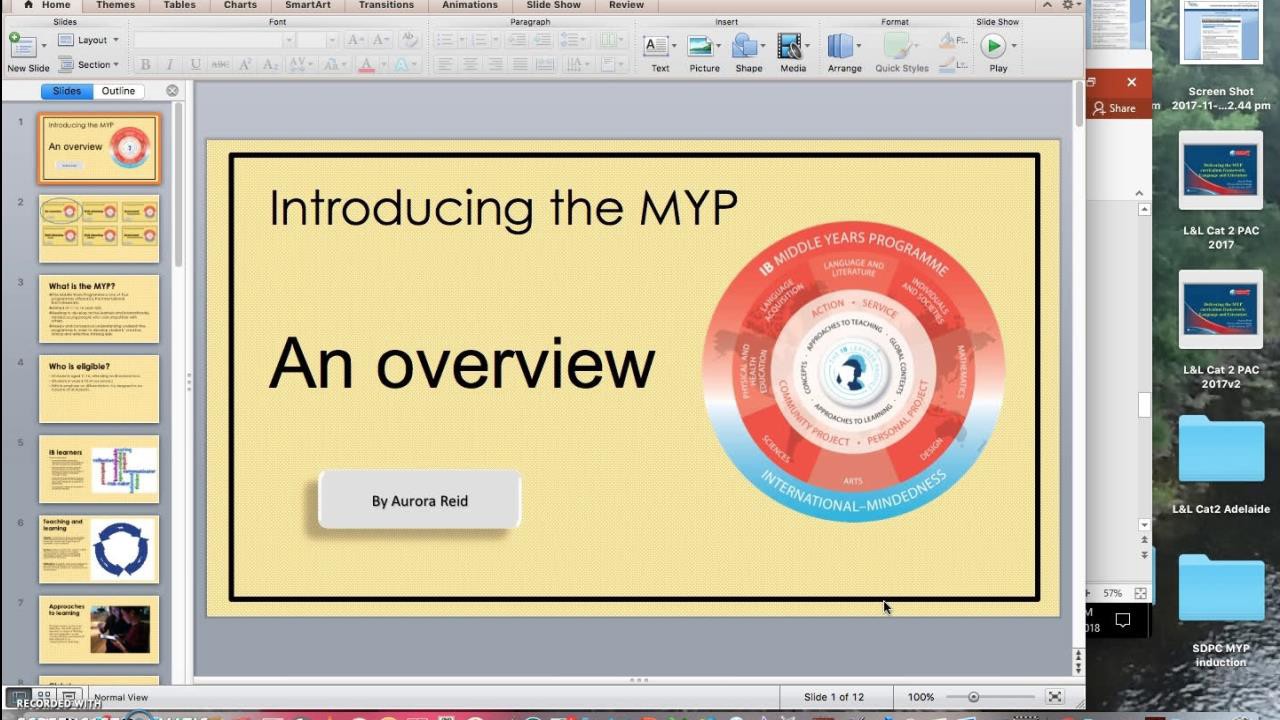The image size is (1280, 720).
Task: Switch to the Animations tab
Action: pos(469,5)
